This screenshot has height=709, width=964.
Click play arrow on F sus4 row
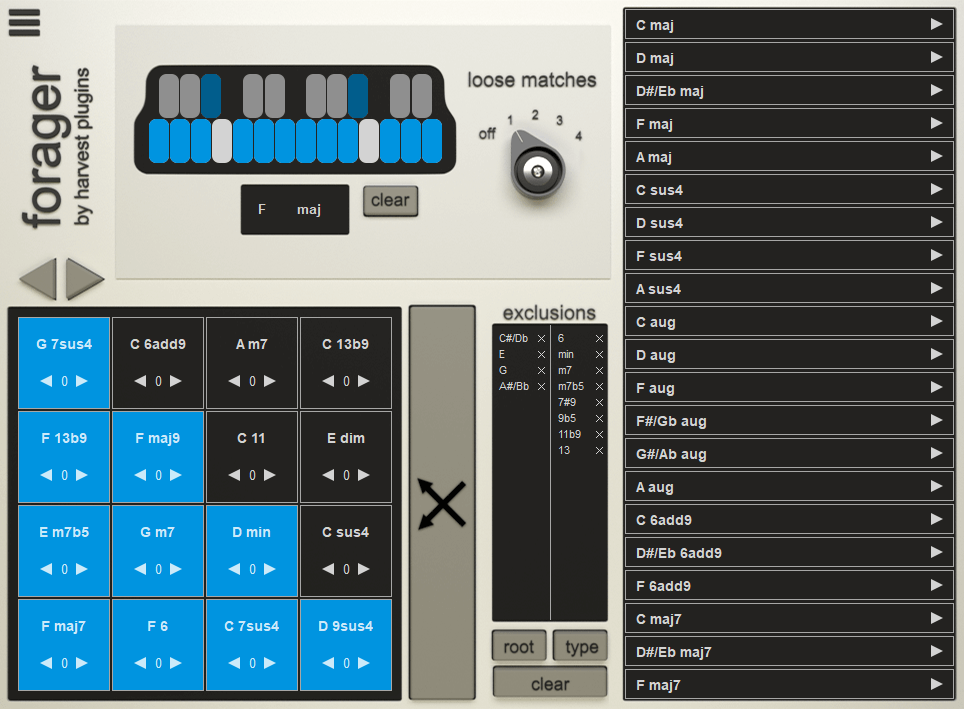coord(936,255)
